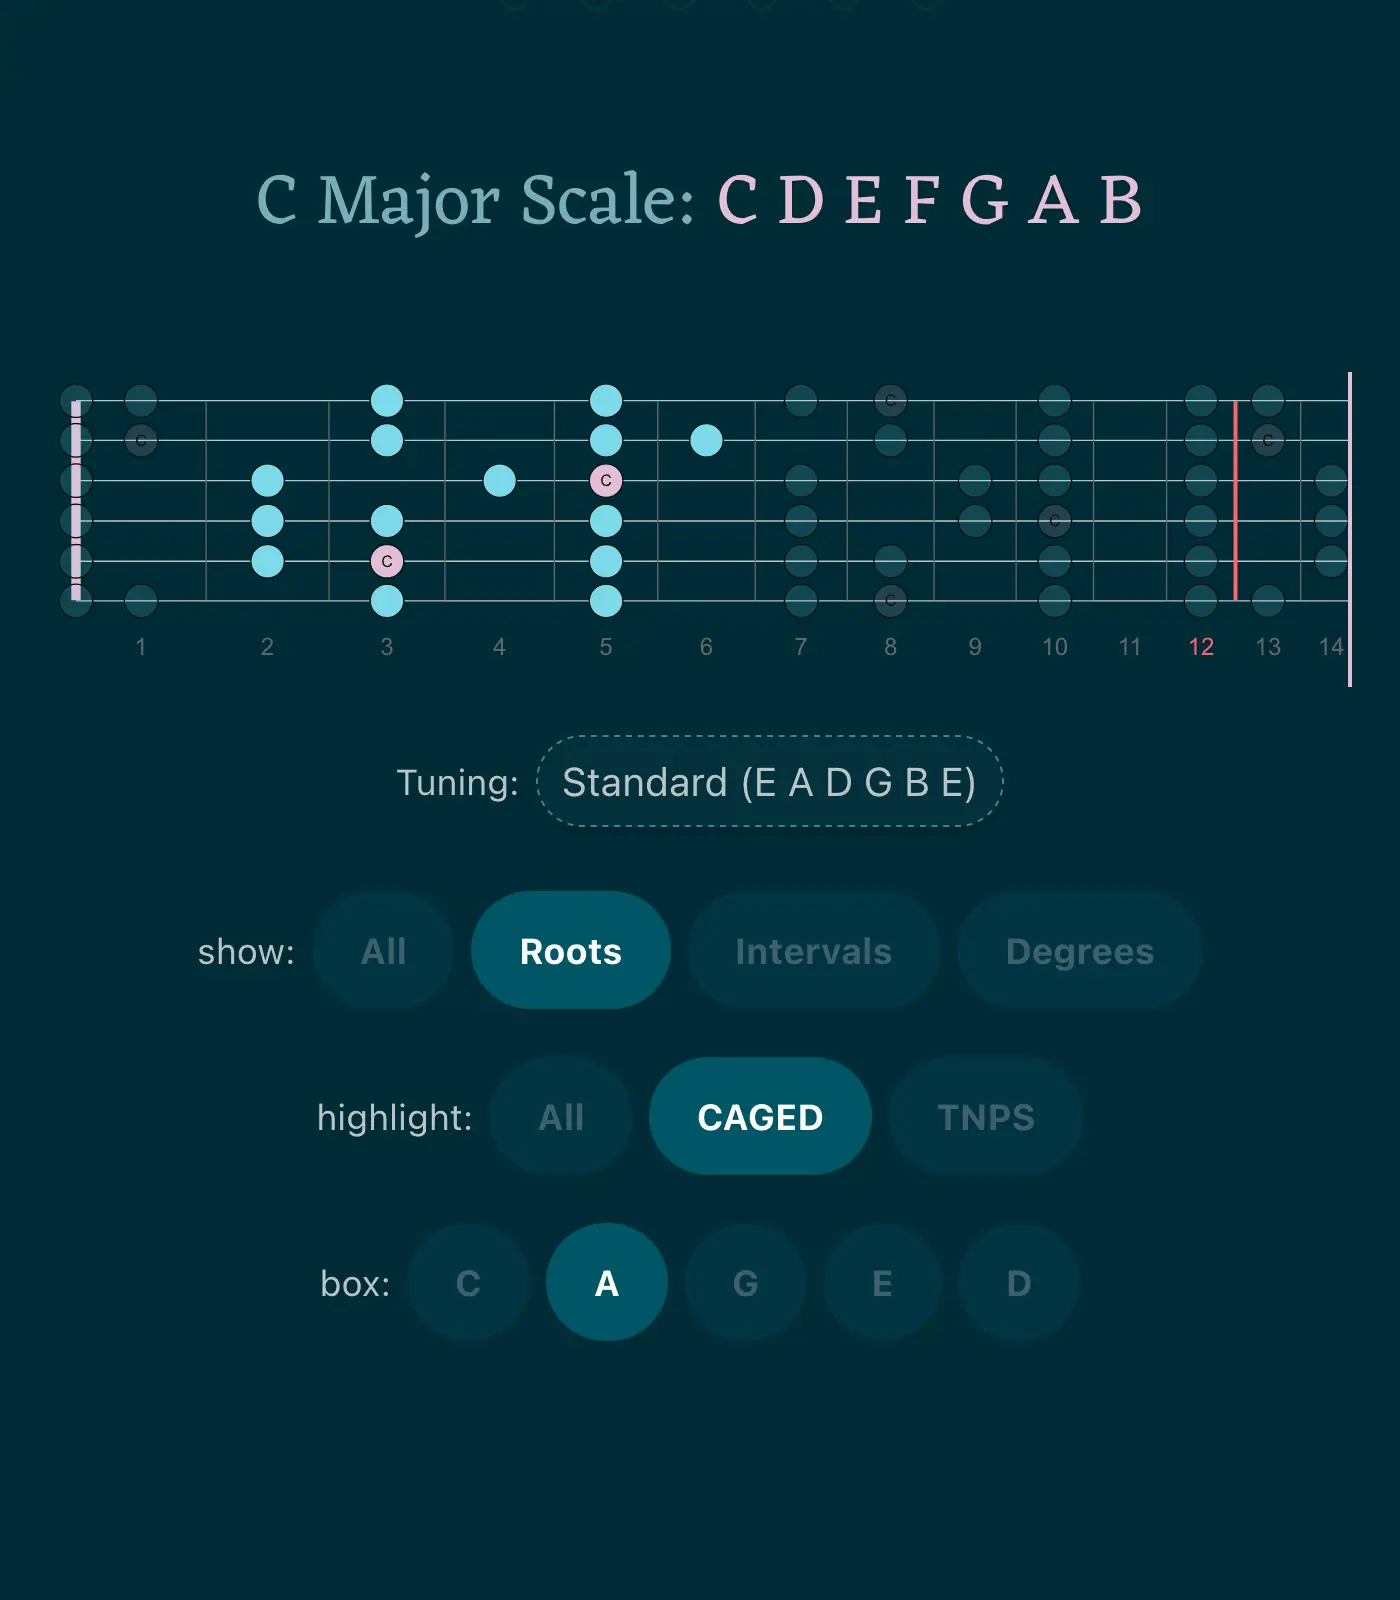Image resolution: width=1400 pixels, height=1600 pixels.
Task: Click the bottom note dot at fret 5
Action: 607,602
